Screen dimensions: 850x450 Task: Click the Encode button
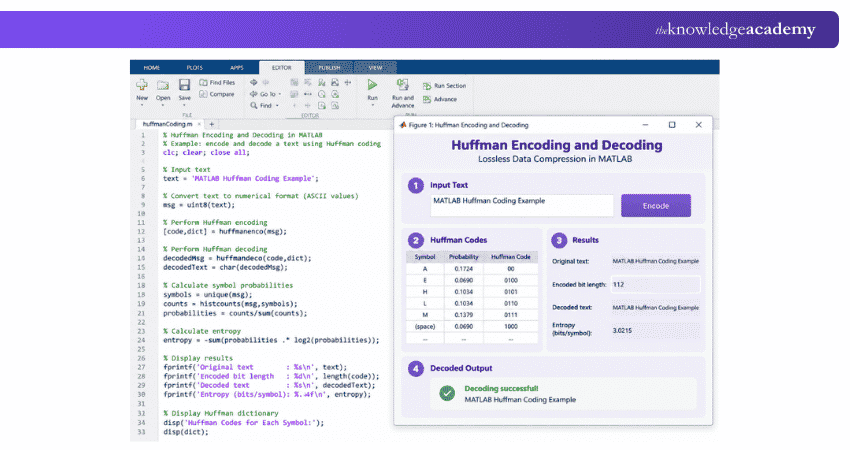[656, 205]
